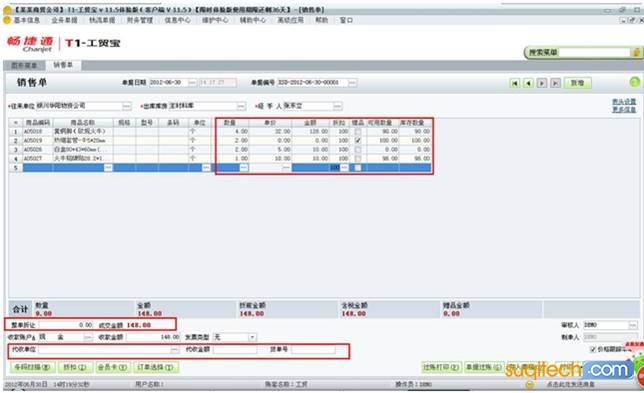Select product code cell A05019
The height and width of the screenshot is (393, 644).
(37, 140)
